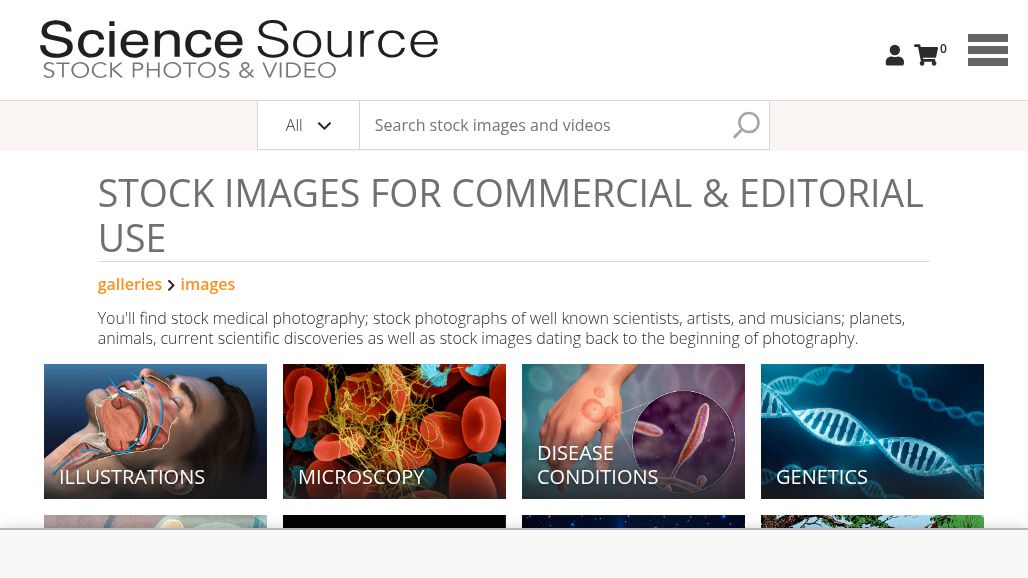This screenshot has height=578, width=1028.
Task: Follow the galleries breadcrumb link
Action: [129, 284]
